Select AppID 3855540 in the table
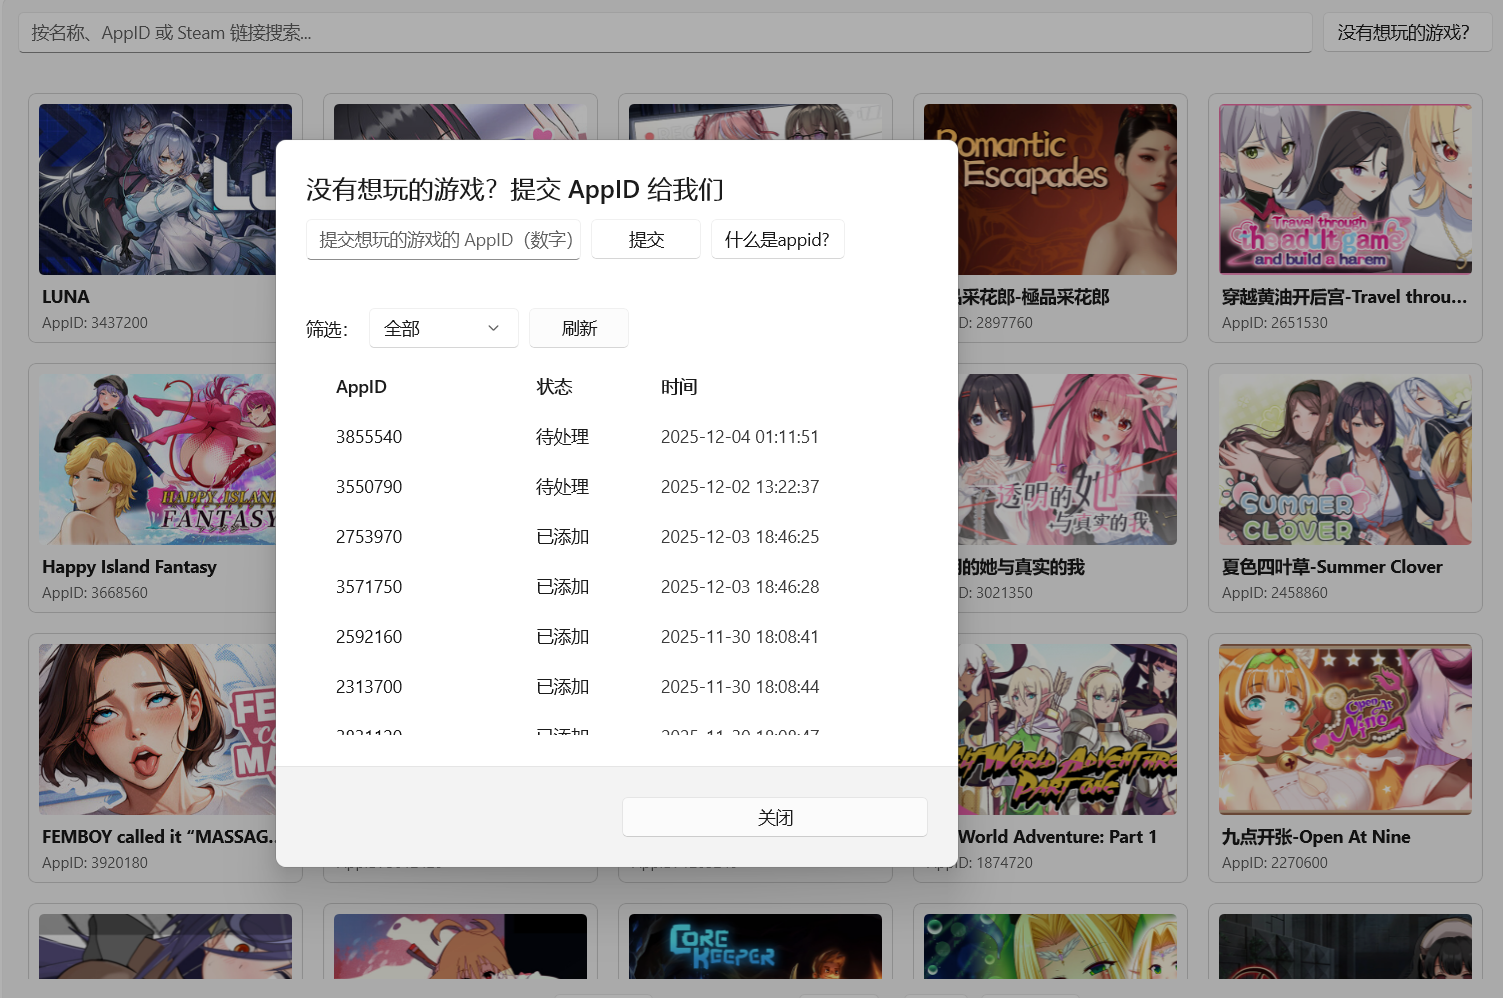 (x=369, y=437)
